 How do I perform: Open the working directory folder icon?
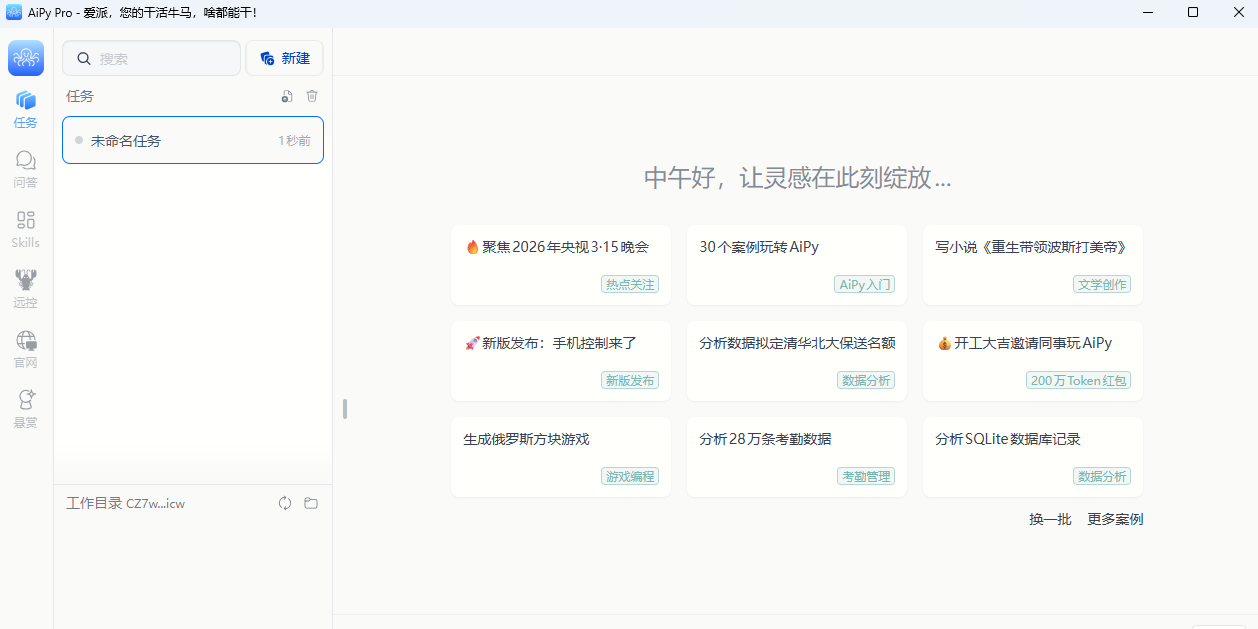pos(311,503)
